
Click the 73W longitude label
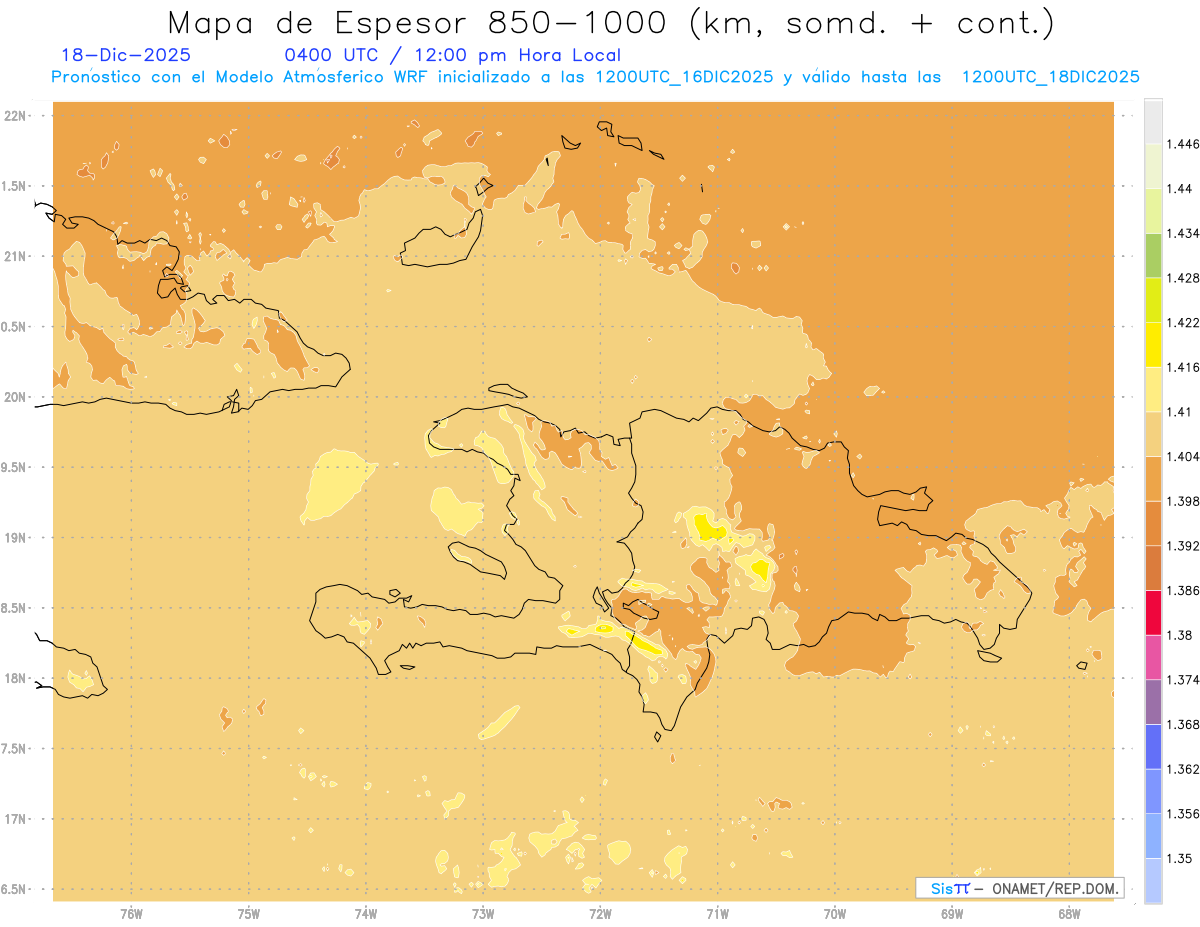pos(483,914)
